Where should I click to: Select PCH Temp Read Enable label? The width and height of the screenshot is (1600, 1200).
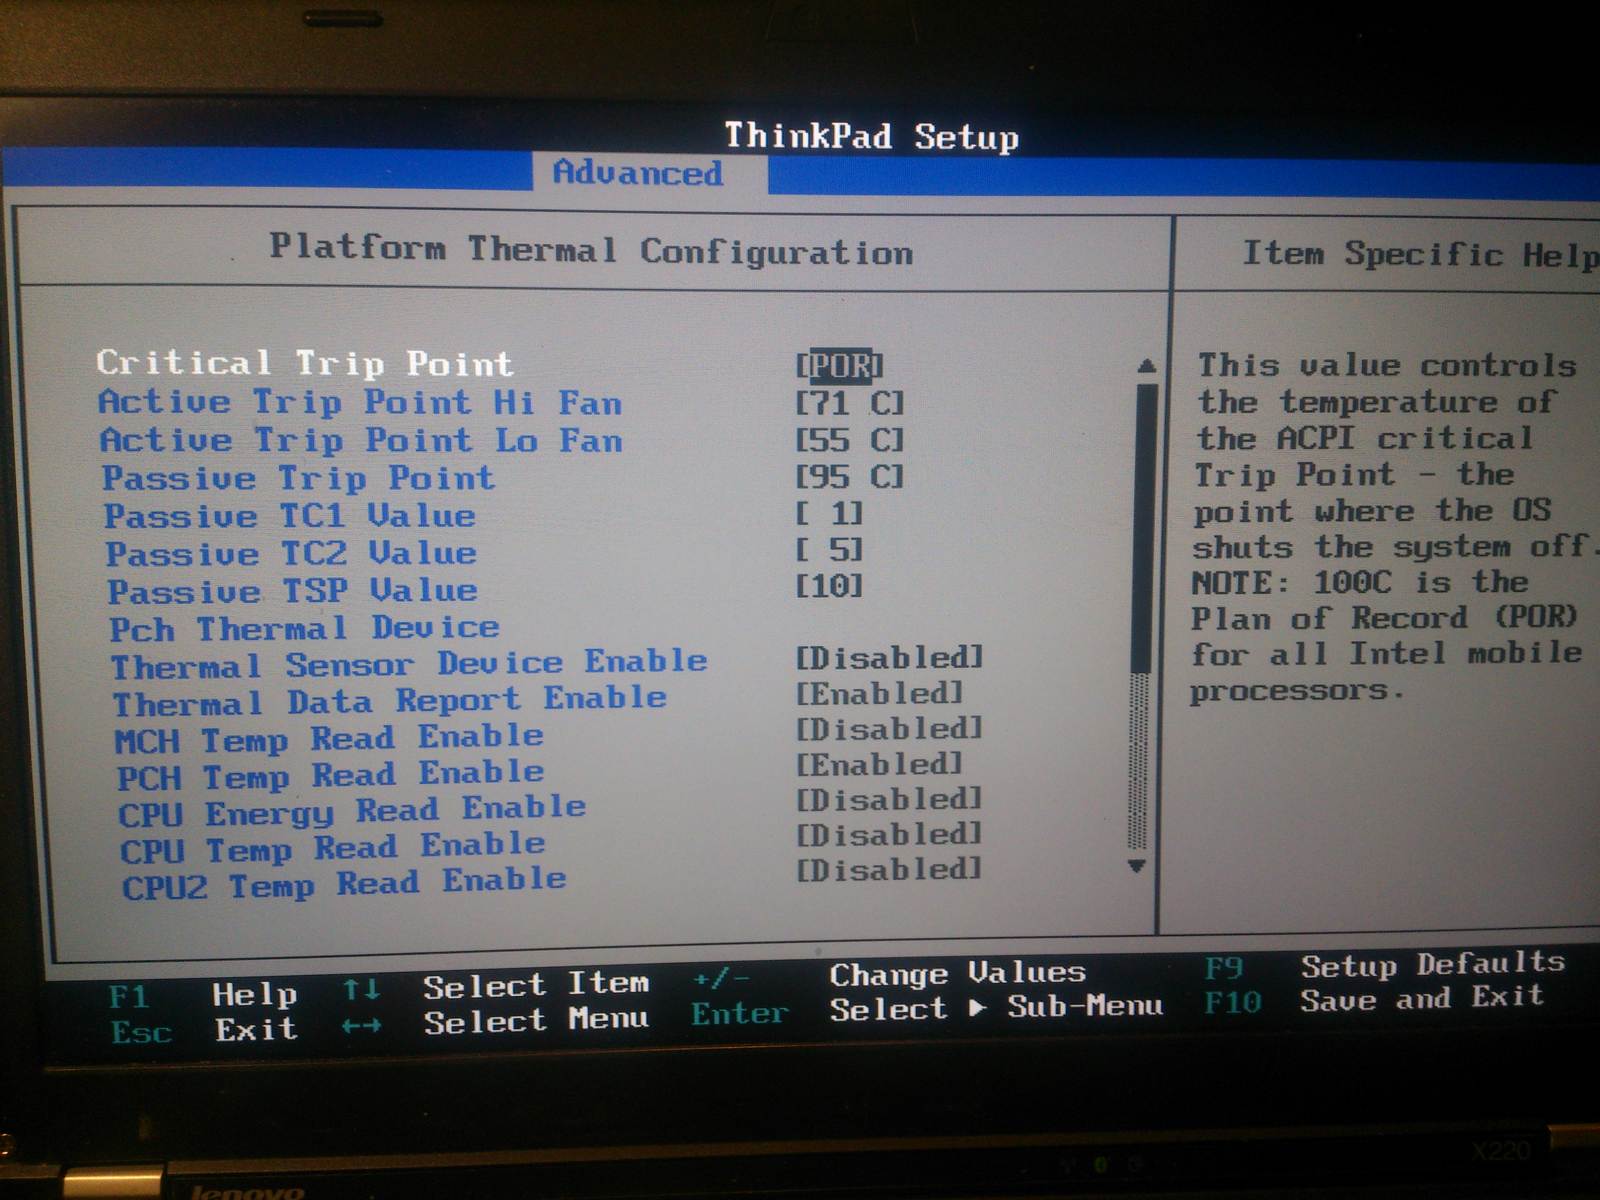[x=331, y=775]
